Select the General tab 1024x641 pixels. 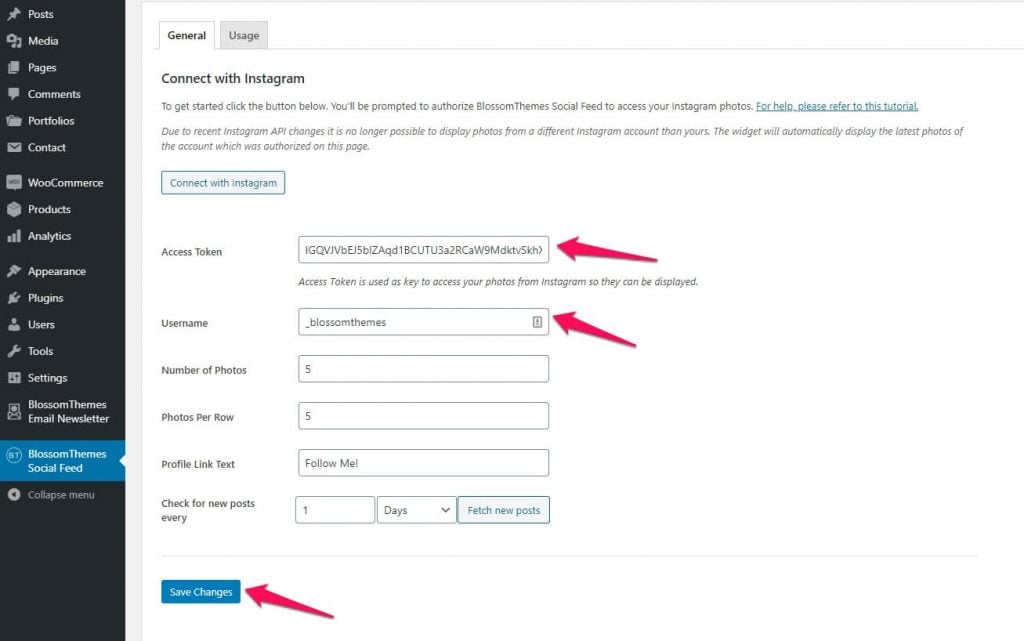186,34
